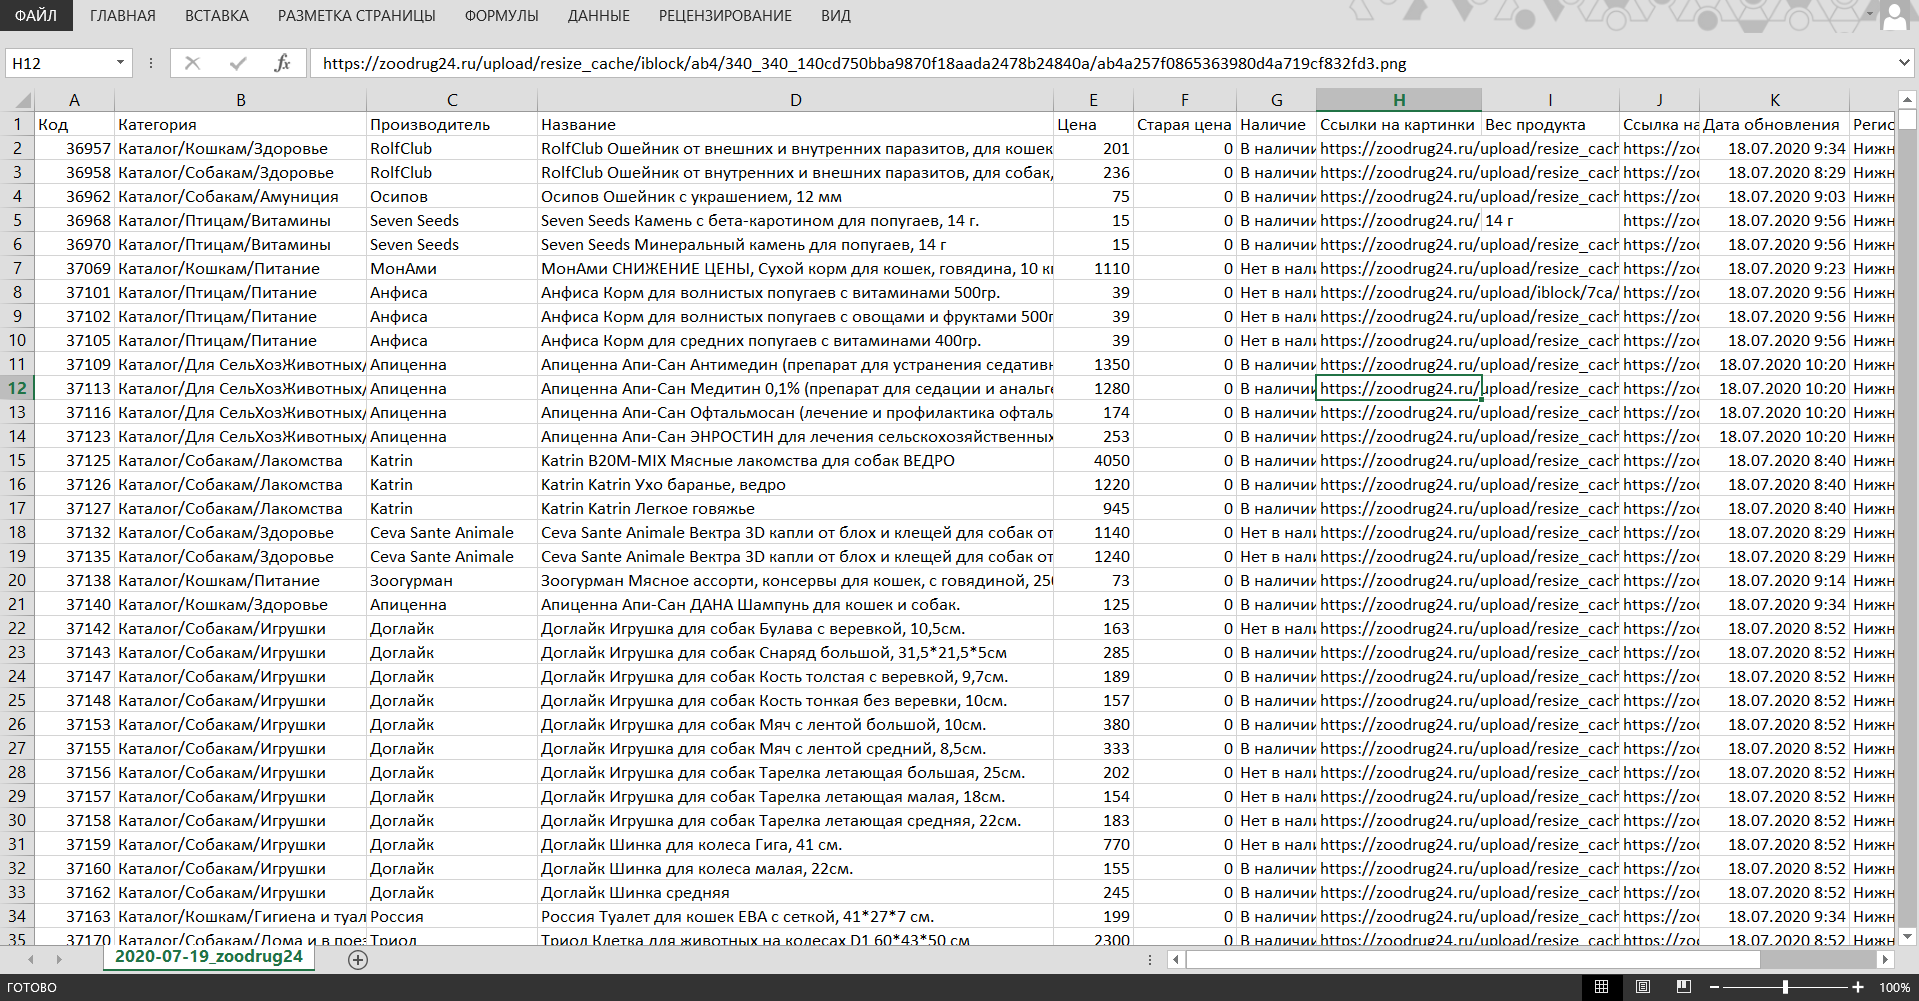The image size is (1919, 1001).
Task: Select the price cell showing 1350
Action: pos(1093,364)
